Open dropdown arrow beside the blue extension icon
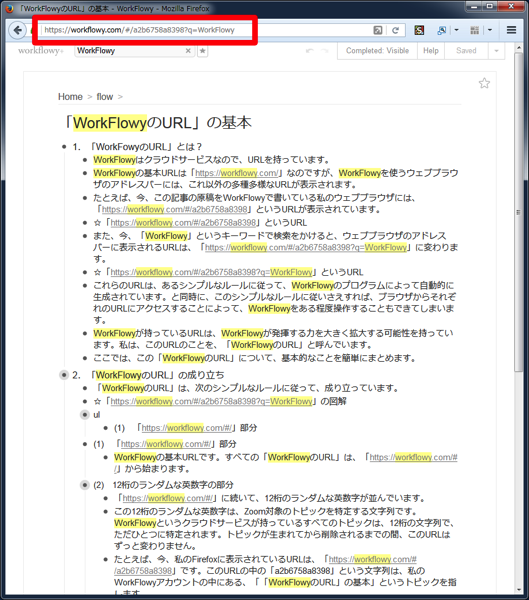The image size is (529, 600). (456, 30)
